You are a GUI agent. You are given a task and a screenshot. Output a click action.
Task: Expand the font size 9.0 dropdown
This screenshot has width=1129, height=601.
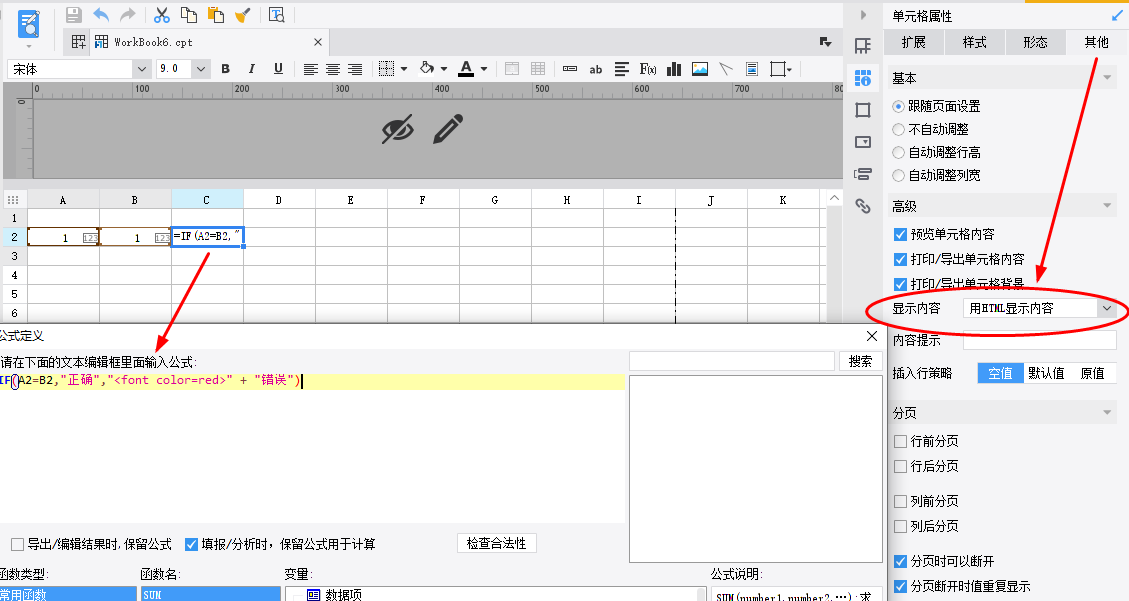click(x=201, y=69)
